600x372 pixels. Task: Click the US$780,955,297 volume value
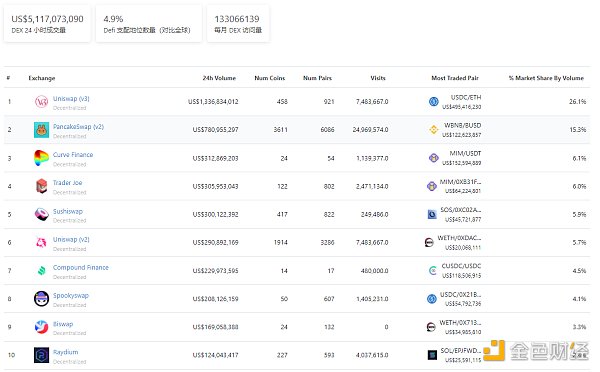(x=215, y=130)
